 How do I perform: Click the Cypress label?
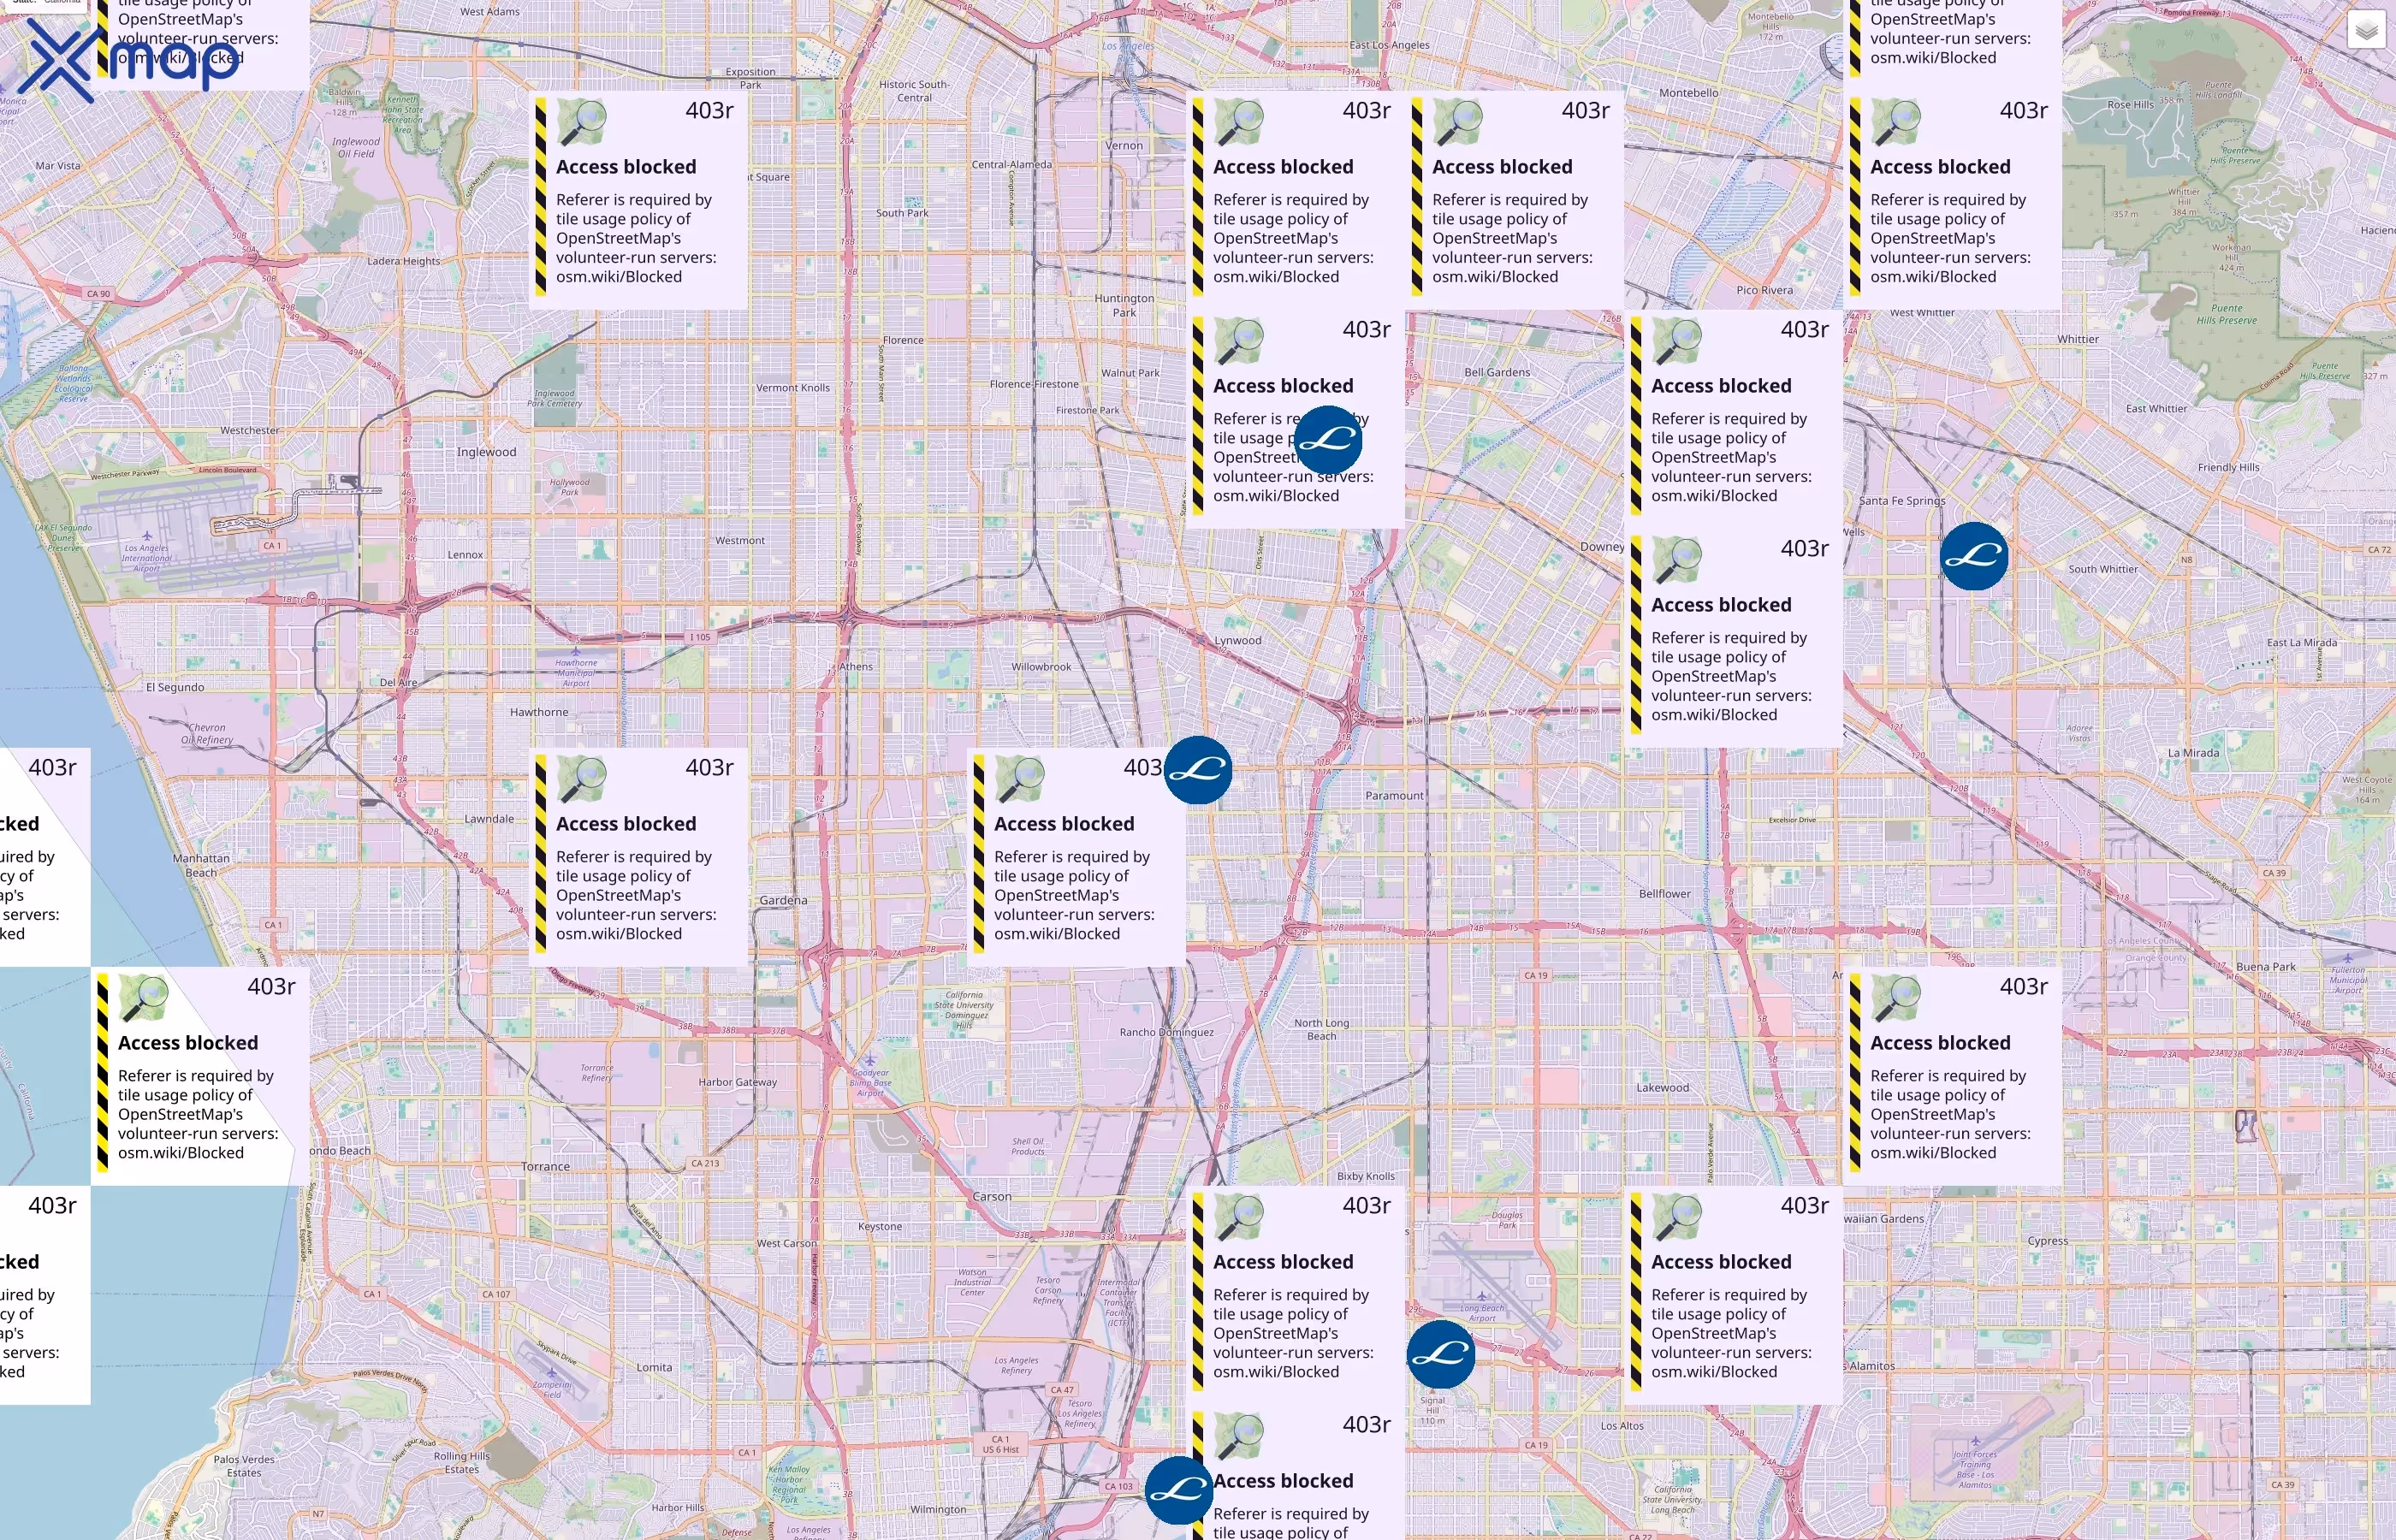pos(2048,1241)
